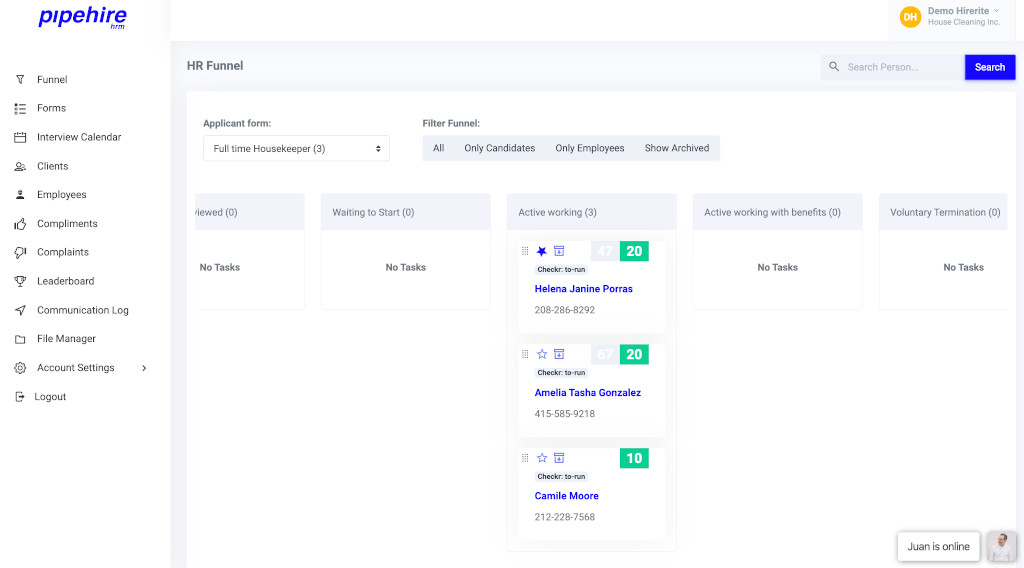
Task: Star Amelia Tasha Gonzalez's card
Action: coord(542,354)
